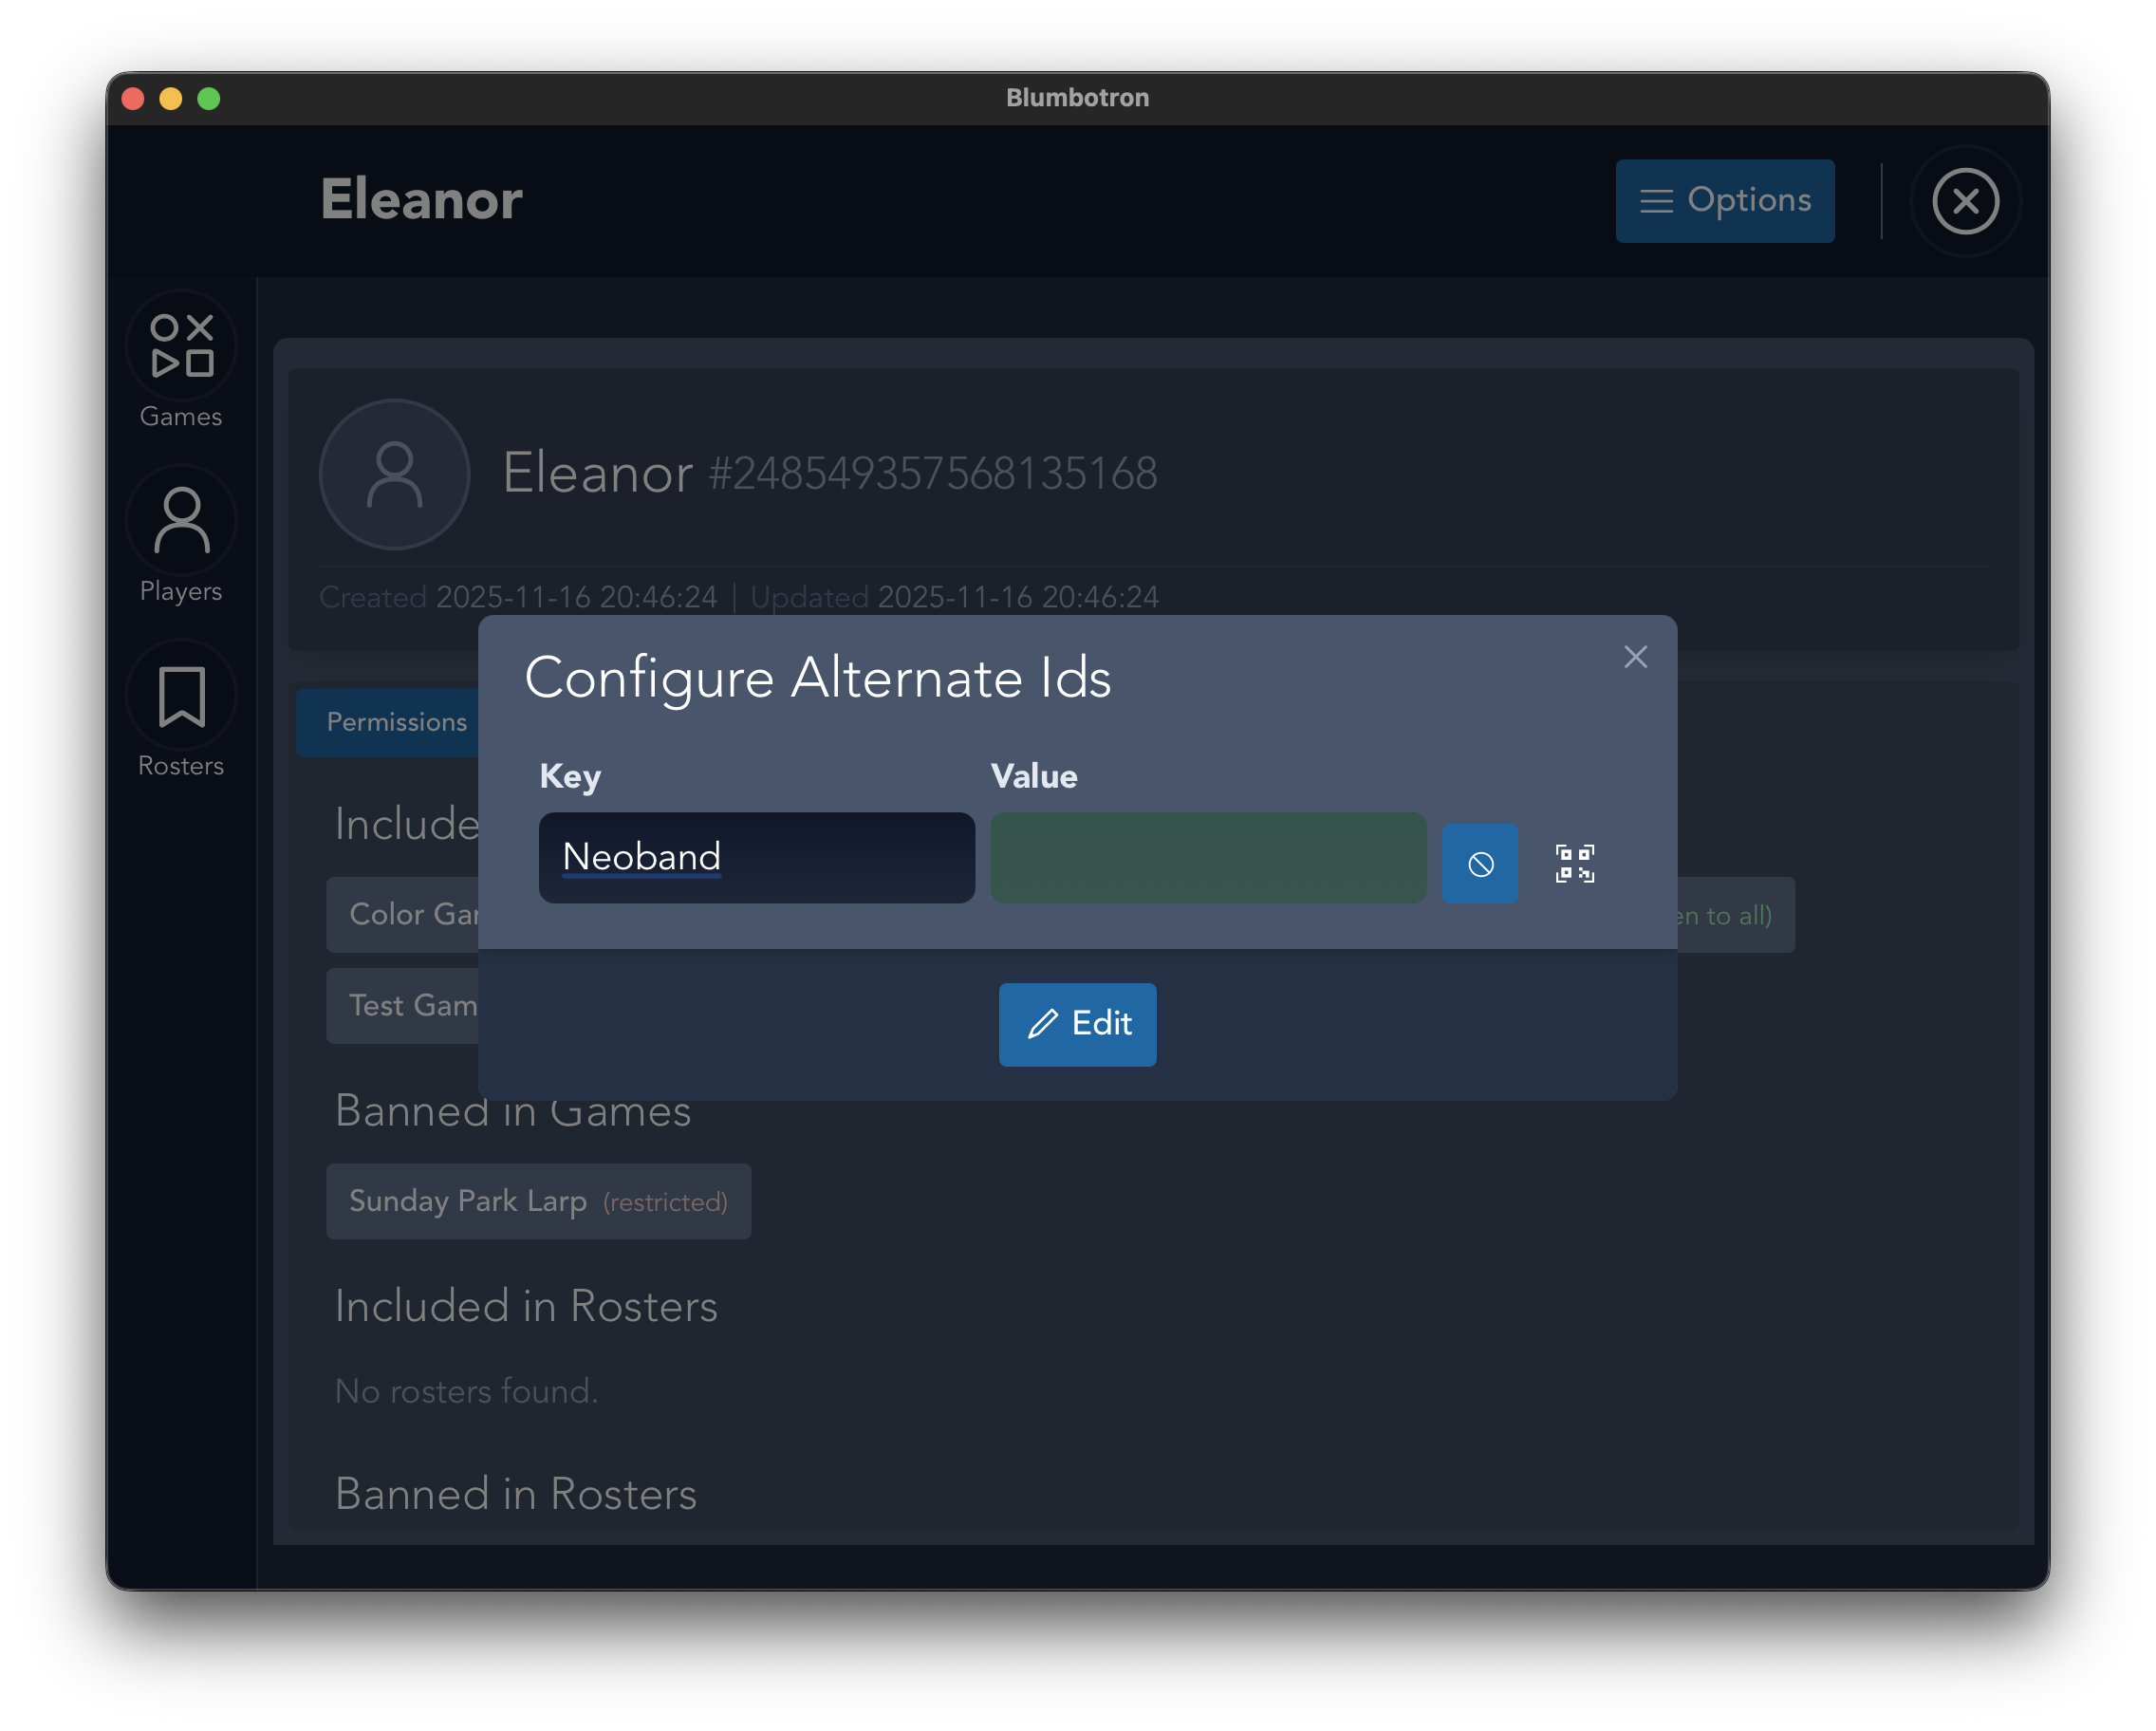Open the Rosters bookmark icon
Viewport: 2156px width, 1731px height.
[181, 697]
